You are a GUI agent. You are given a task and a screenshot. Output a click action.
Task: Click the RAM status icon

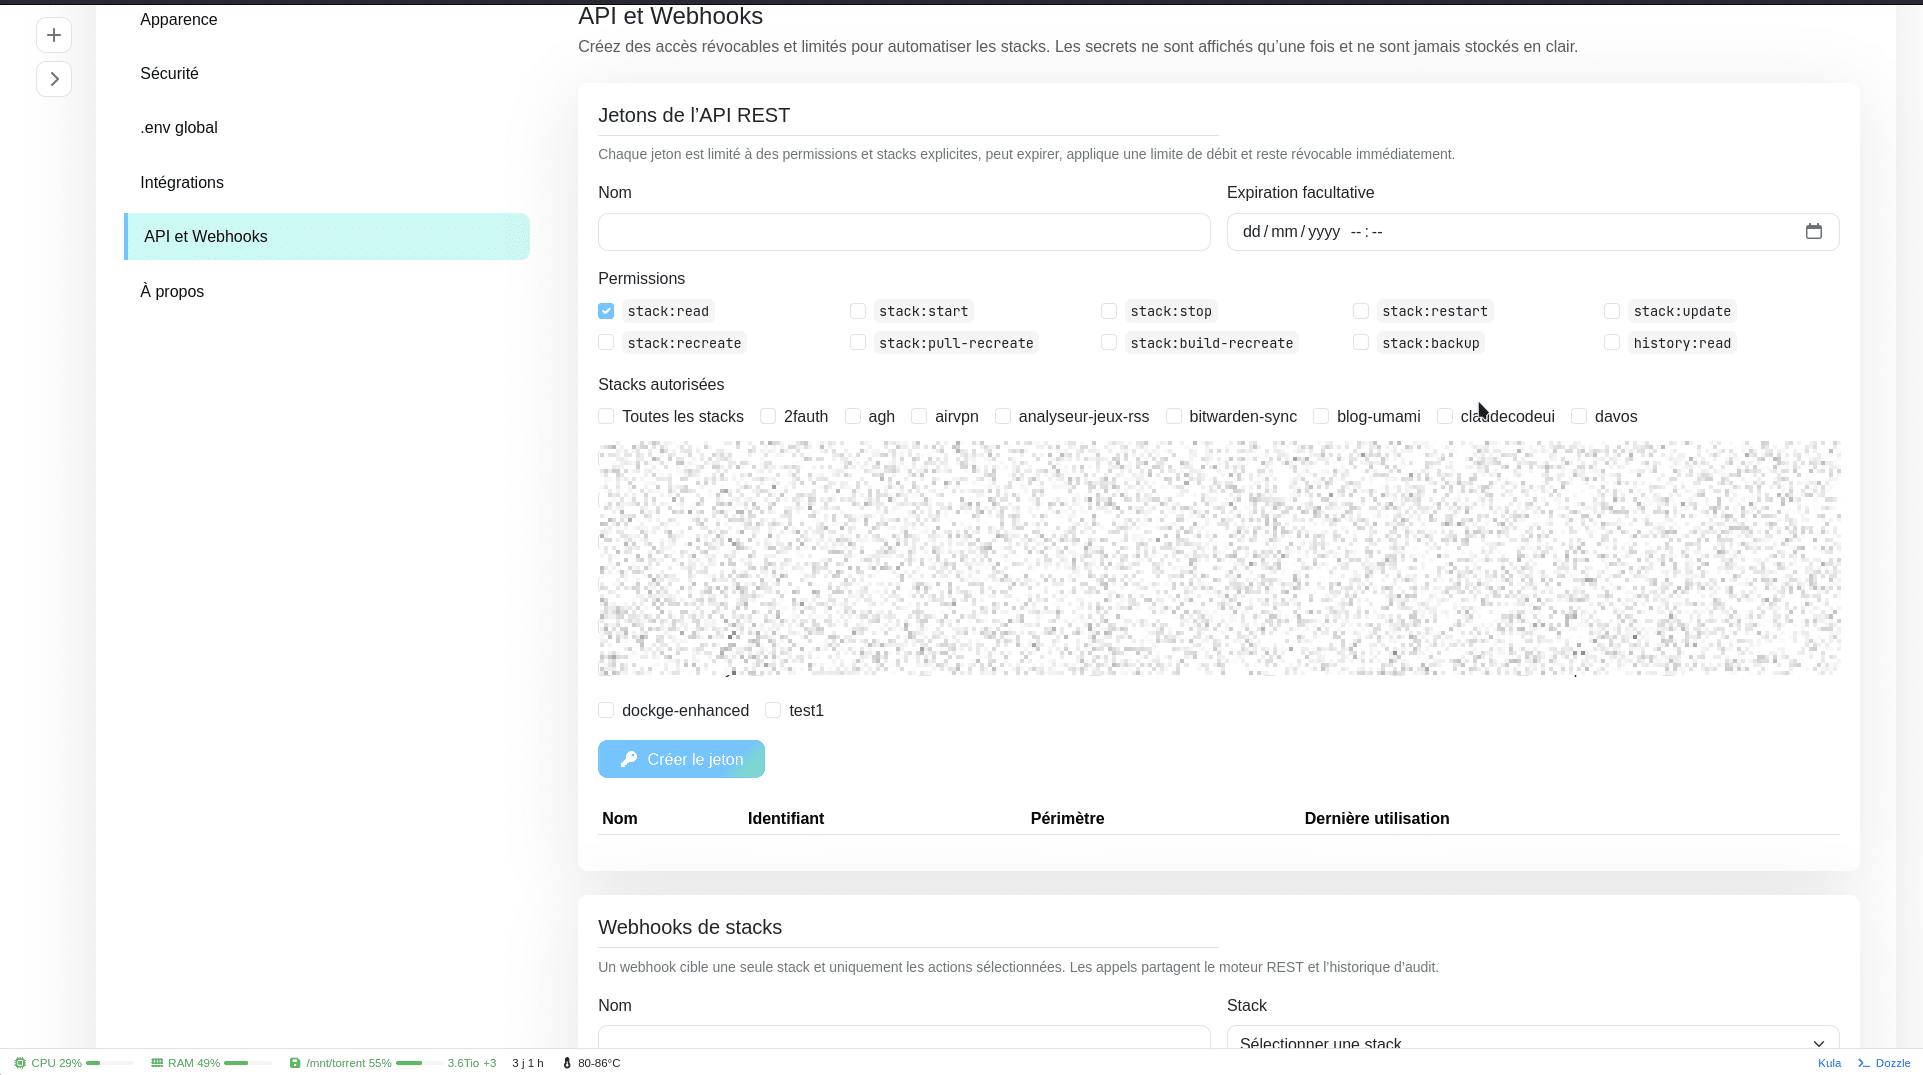[x=157, y=1063]
